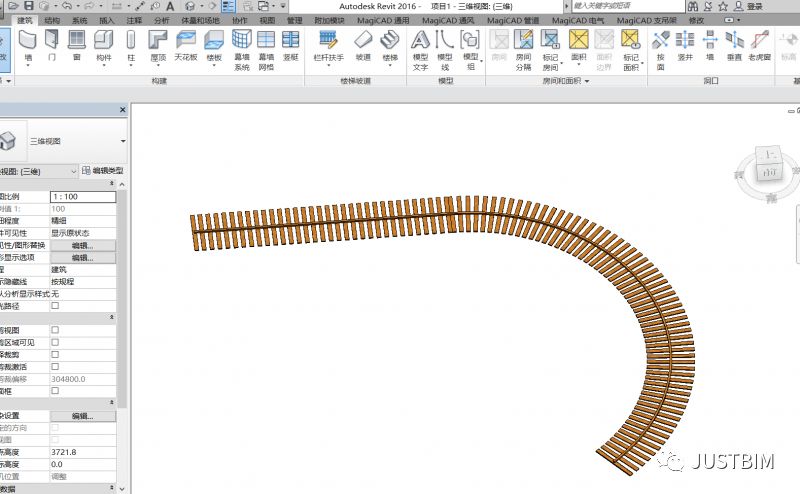Select the Vertical (垂直) opening tool
The height and width of the screenshot is (494, 800).
[x=734, y=45]
